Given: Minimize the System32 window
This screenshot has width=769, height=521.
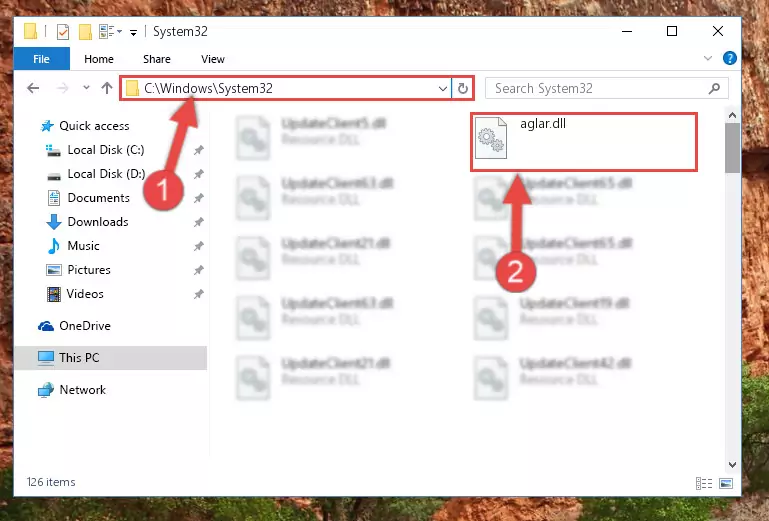Looking at the screenshot, I should 627,31.
